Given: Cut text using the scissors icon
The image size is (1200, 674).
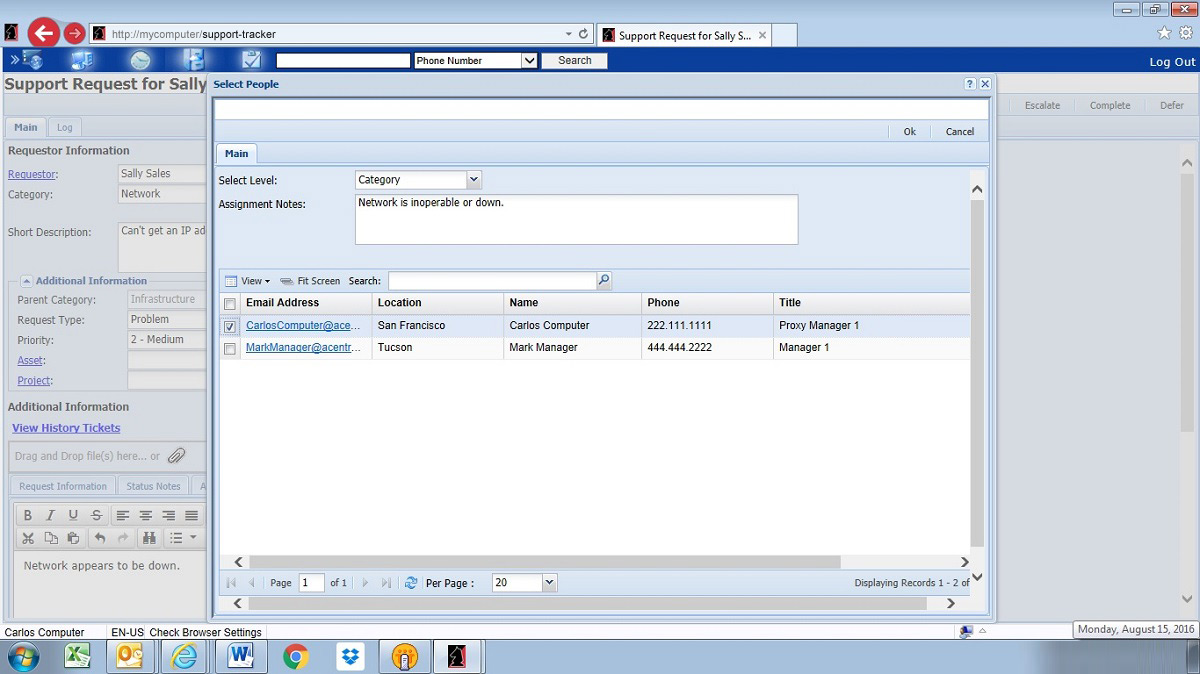Looking at the screenshot, I should pyautogui.click(x=27, y=537).
